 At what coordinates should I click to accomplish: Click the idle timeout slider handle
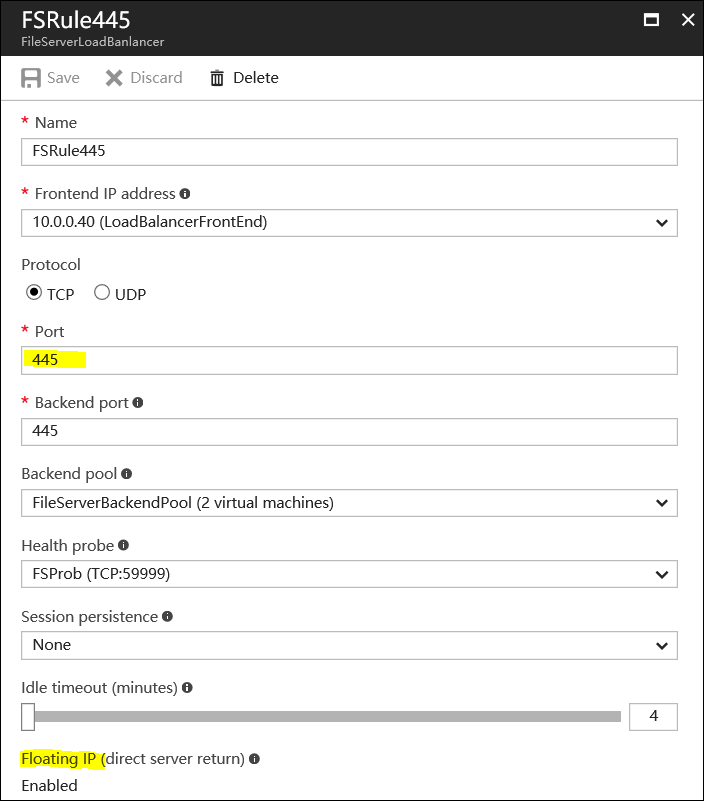click(28, 716)
